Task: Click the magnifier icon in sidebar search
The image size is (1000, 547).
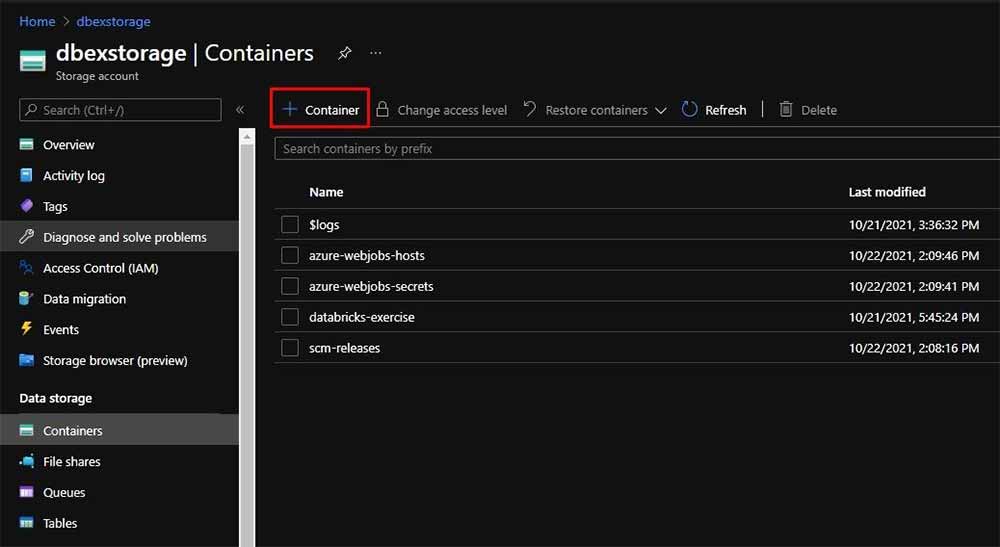Action: click(31, 110)
